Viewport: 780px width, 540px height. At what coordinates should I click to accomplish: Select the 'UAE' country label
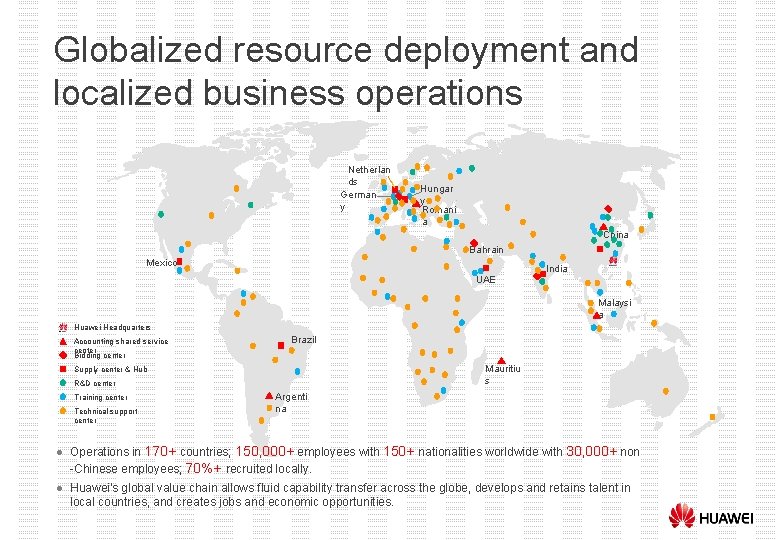(486, 279)
